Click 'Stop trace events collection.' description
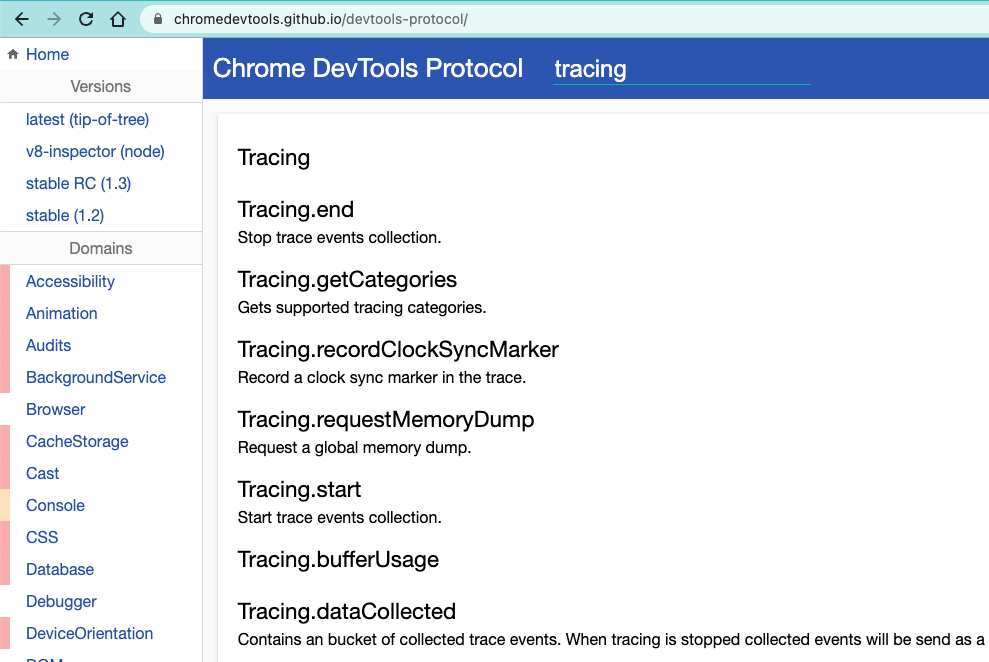989x662 pixels. 339,238
